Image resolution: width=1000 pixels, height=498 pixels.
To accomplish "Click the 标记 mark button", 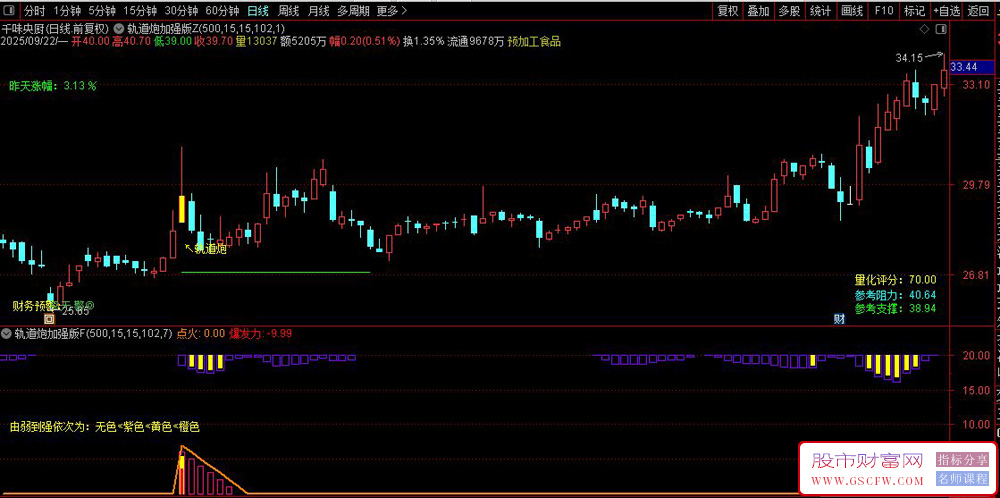I will [x=915, y=10].
